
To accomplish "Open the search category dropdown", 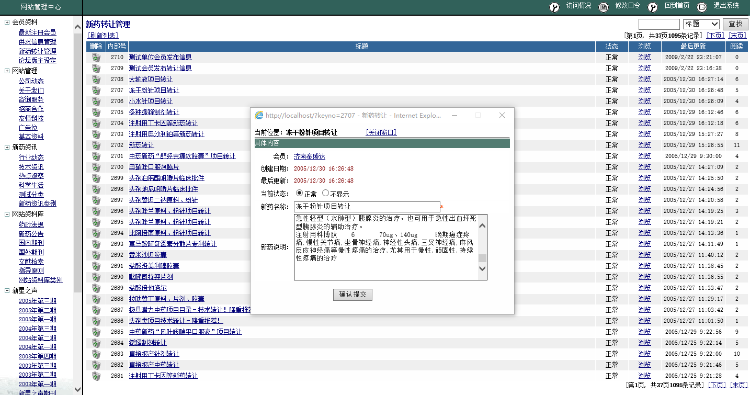I will point(701,24).
